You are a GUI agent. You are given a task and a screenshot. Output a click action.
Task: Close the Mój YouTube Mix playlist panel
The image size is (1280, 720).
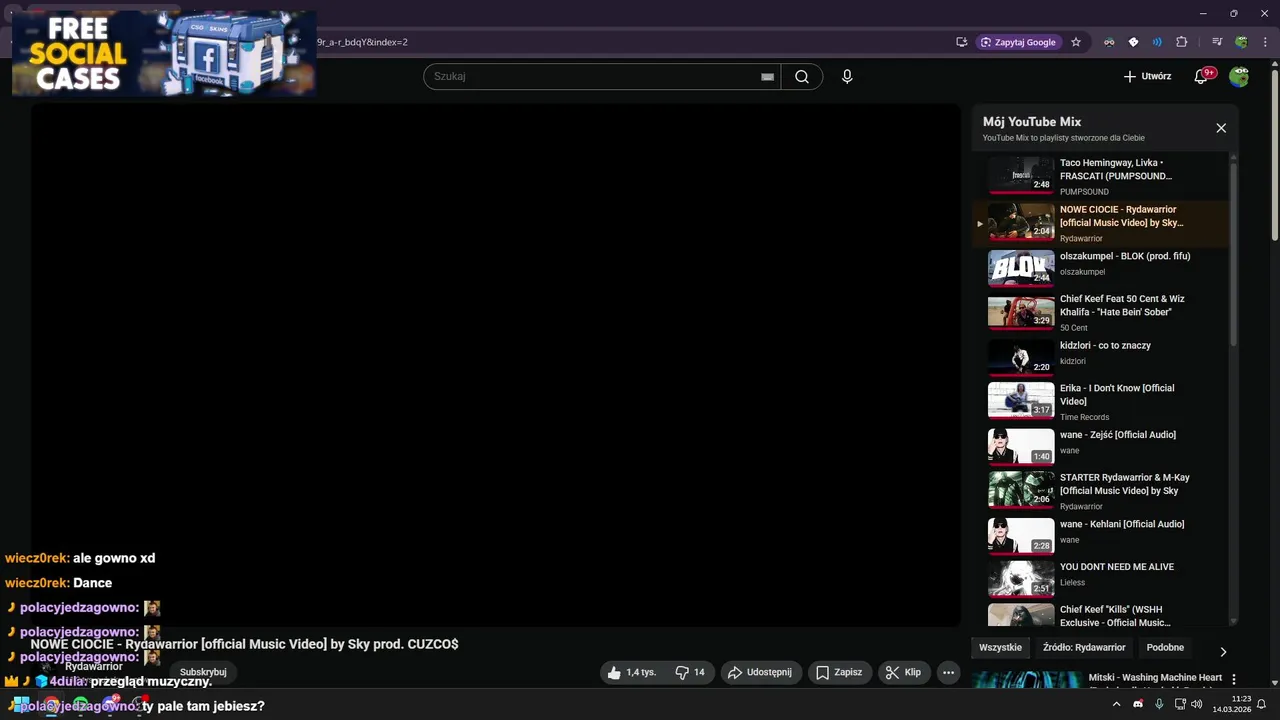click(x=1221, y=128)
